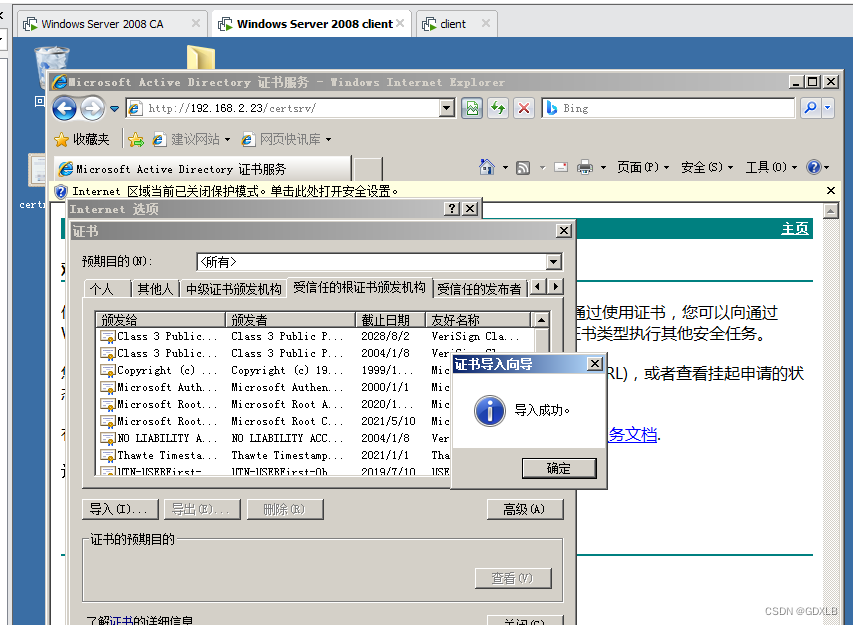Click the 证书 link in the details text
The width and height of the screenshot is (853, 625).
point(121,620)
